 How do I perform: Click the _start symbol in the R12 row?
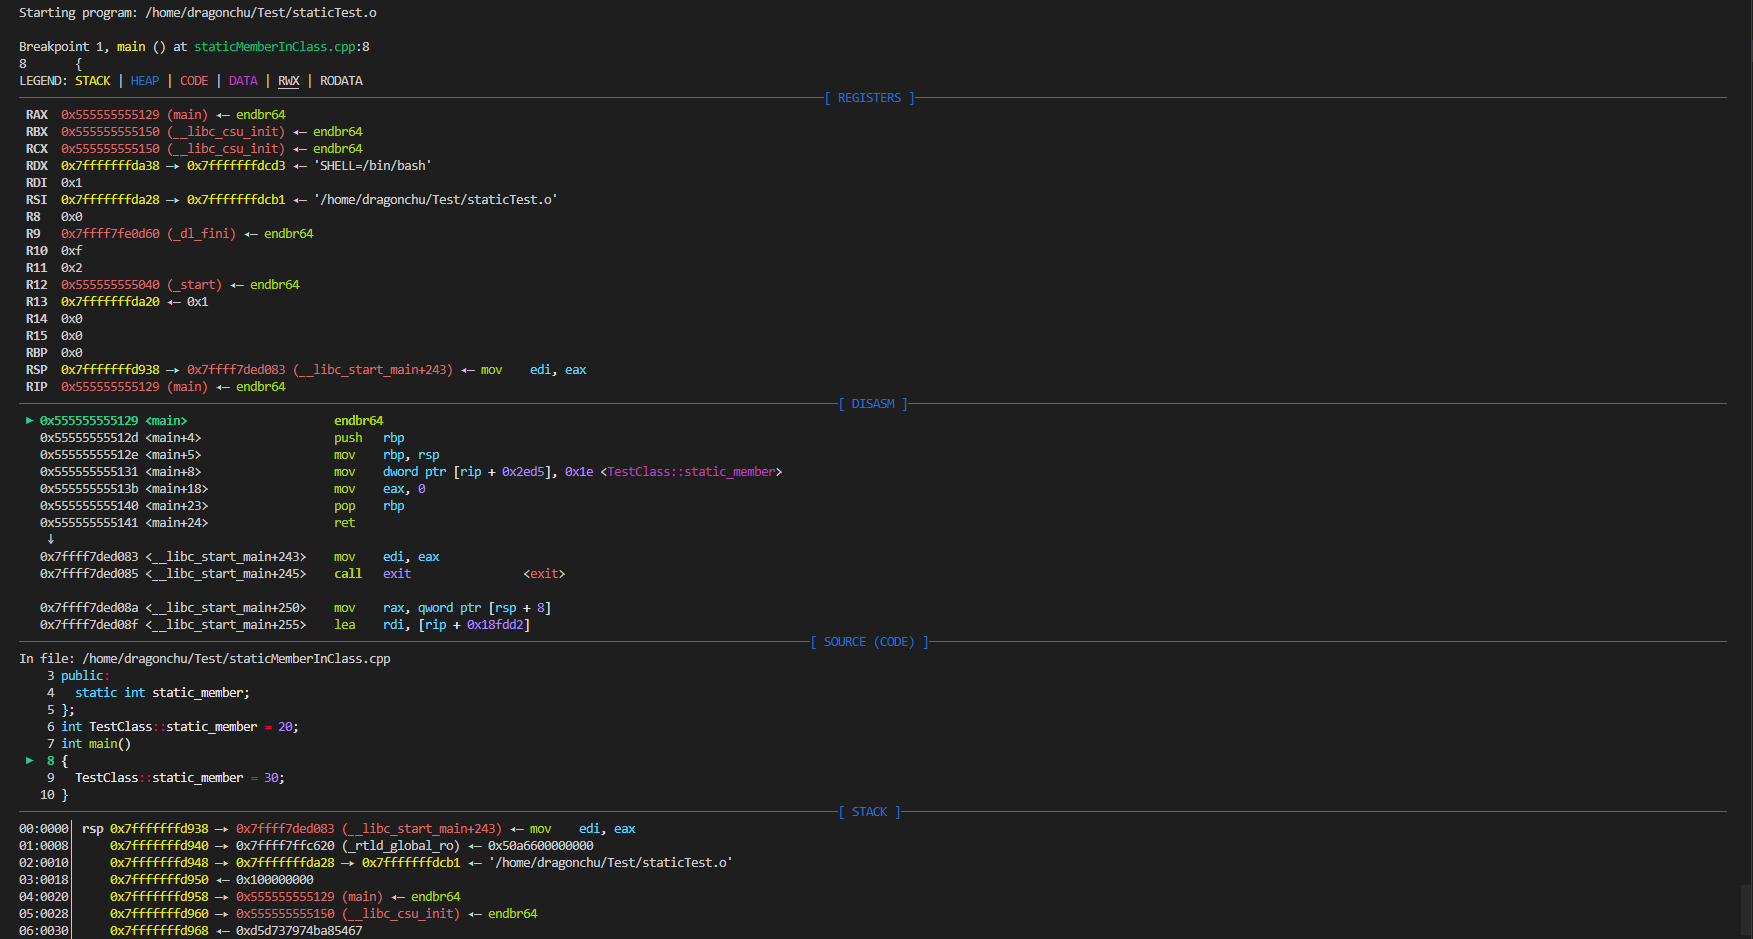click(195, 285)
